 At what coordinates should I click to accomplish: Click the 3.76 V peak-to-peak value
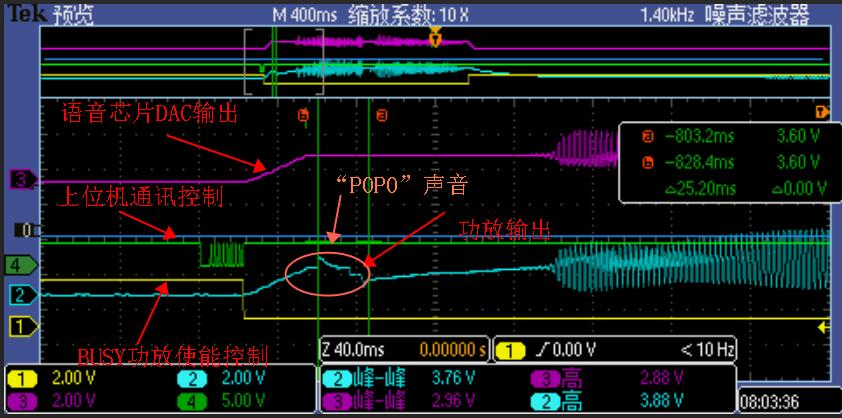[x=454, y=379]
